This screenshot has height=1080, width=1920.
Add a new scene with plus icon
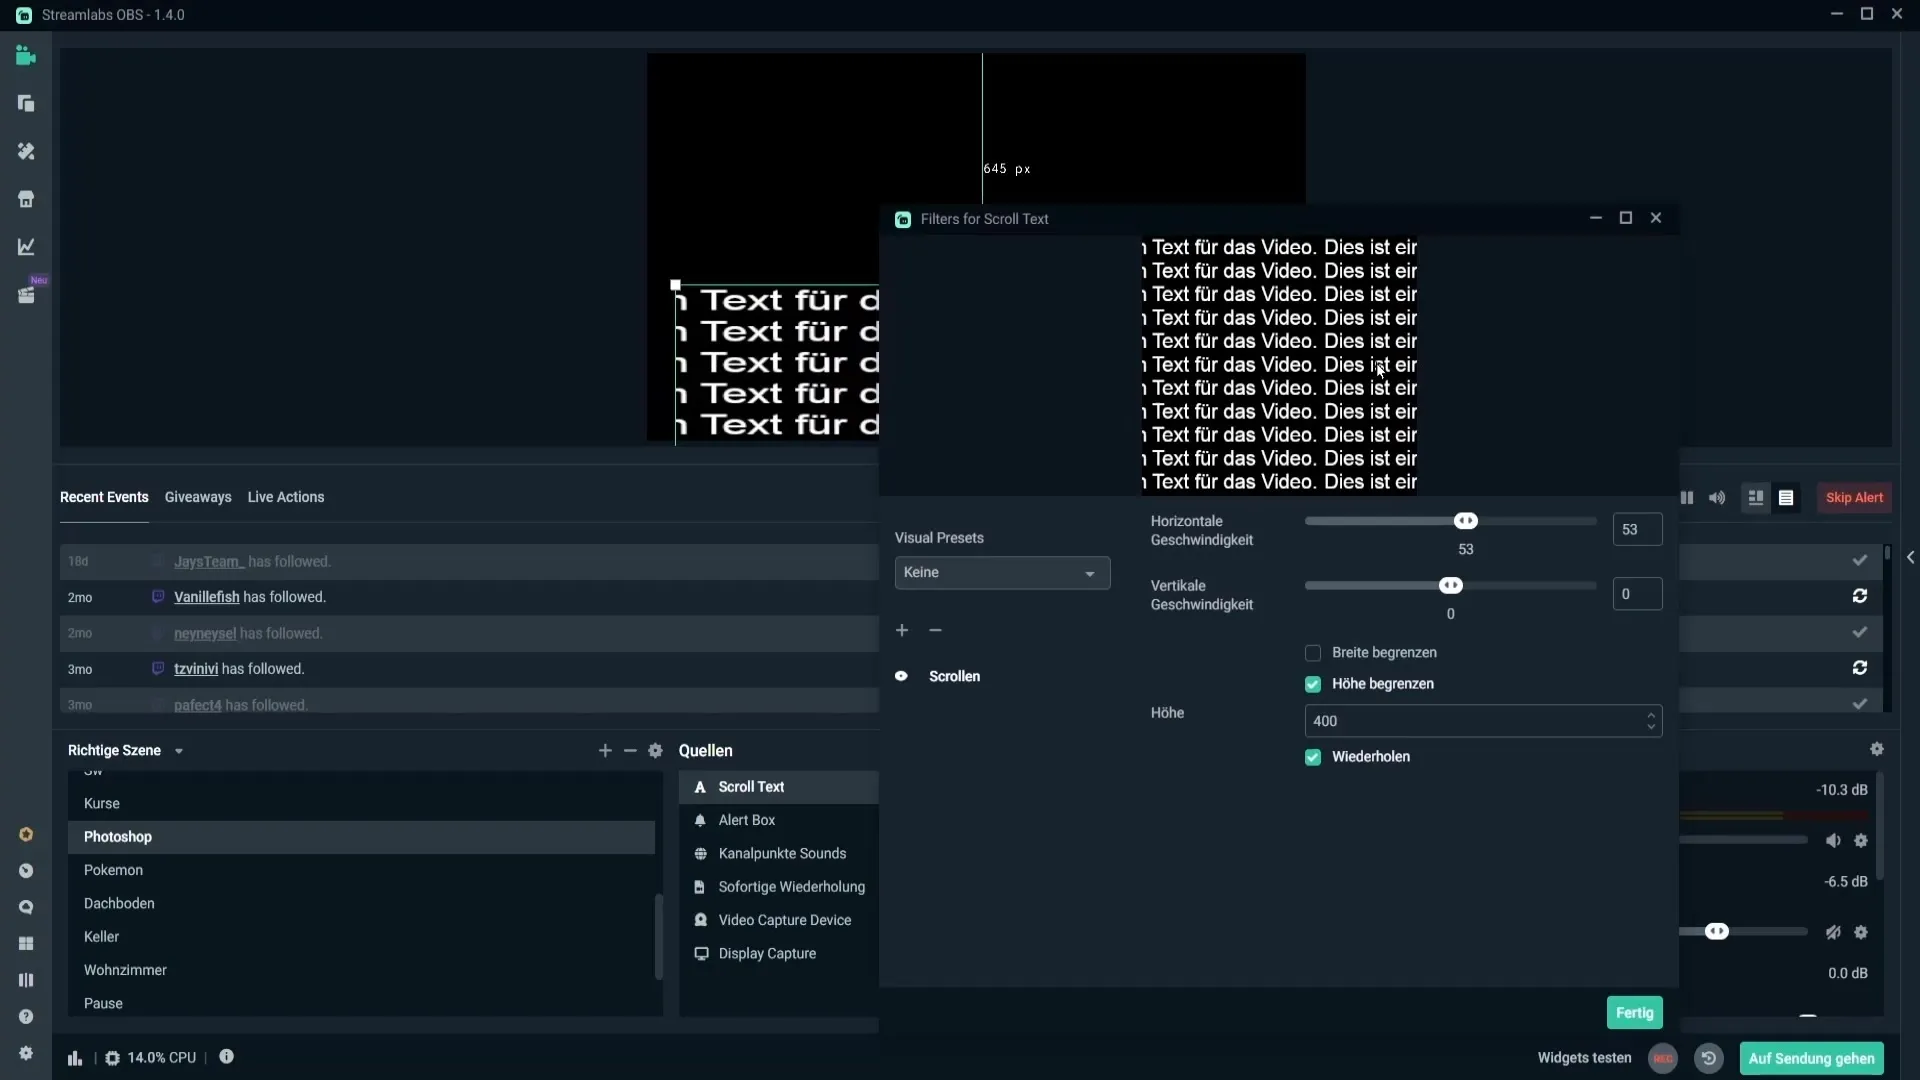(x=605, y=751)
